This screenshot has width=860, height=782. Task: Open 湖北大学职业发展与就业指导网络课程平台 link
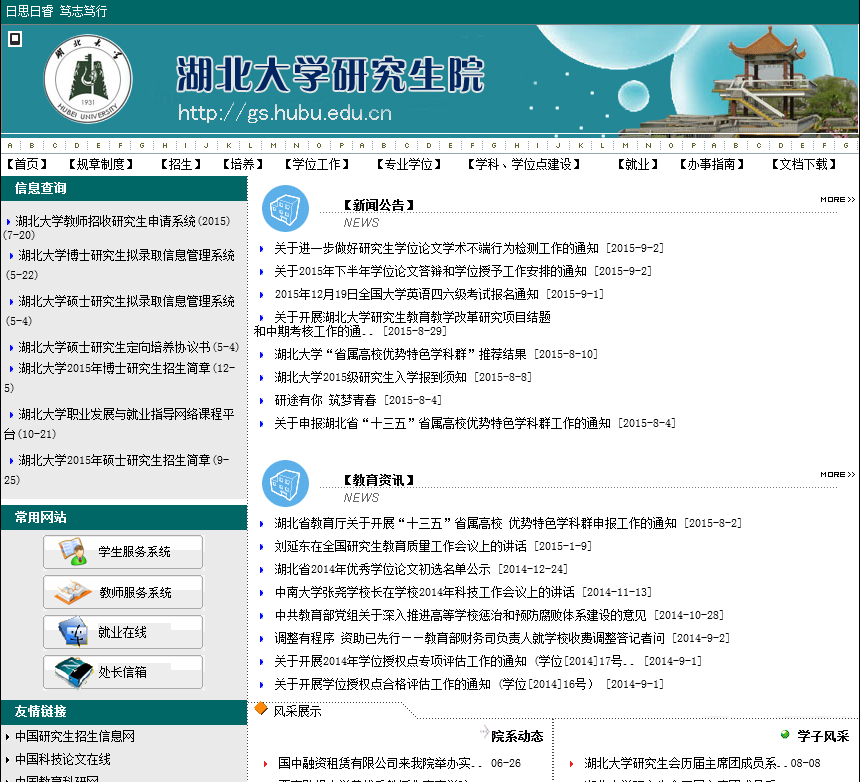[126, 414]
